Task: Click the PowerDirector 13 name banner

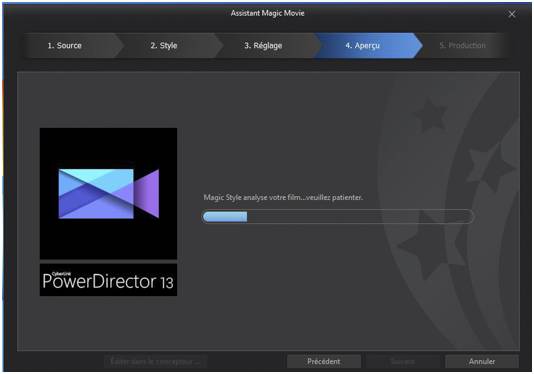Action: pyautogui.click(x=108, y=280)
